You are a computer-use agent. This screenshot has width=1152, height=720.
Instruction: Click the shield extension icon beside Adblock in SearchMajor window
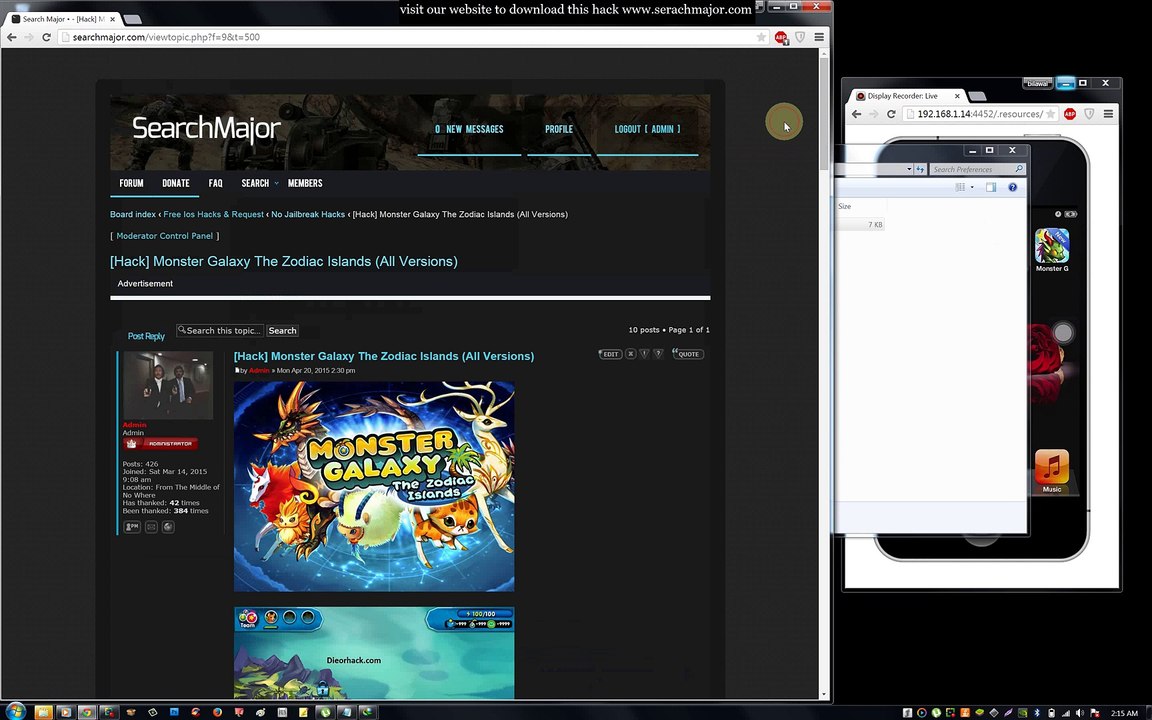click(800, 37)
